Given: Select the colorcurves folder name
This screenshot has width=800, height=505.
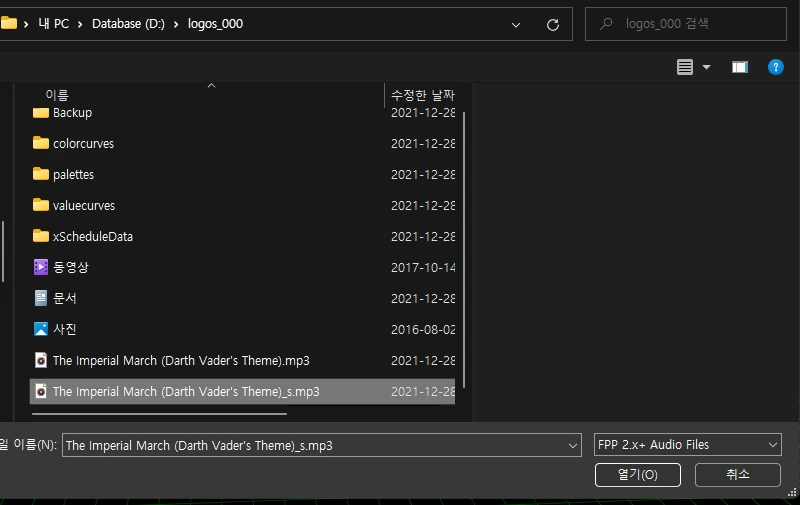Looking at the screenshot, I should (83, 143).
